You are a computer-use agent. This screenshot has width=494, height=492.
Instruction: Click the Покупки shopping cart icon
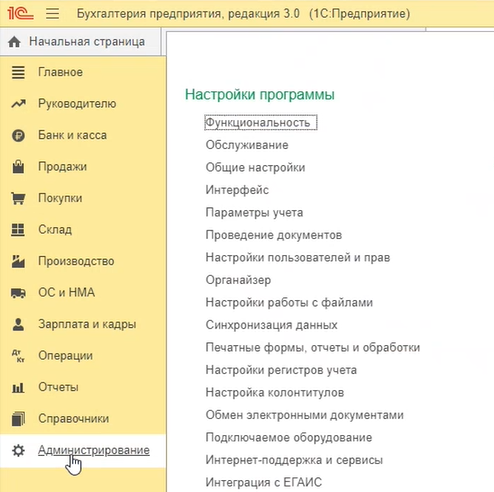click(x=18, y=198)
